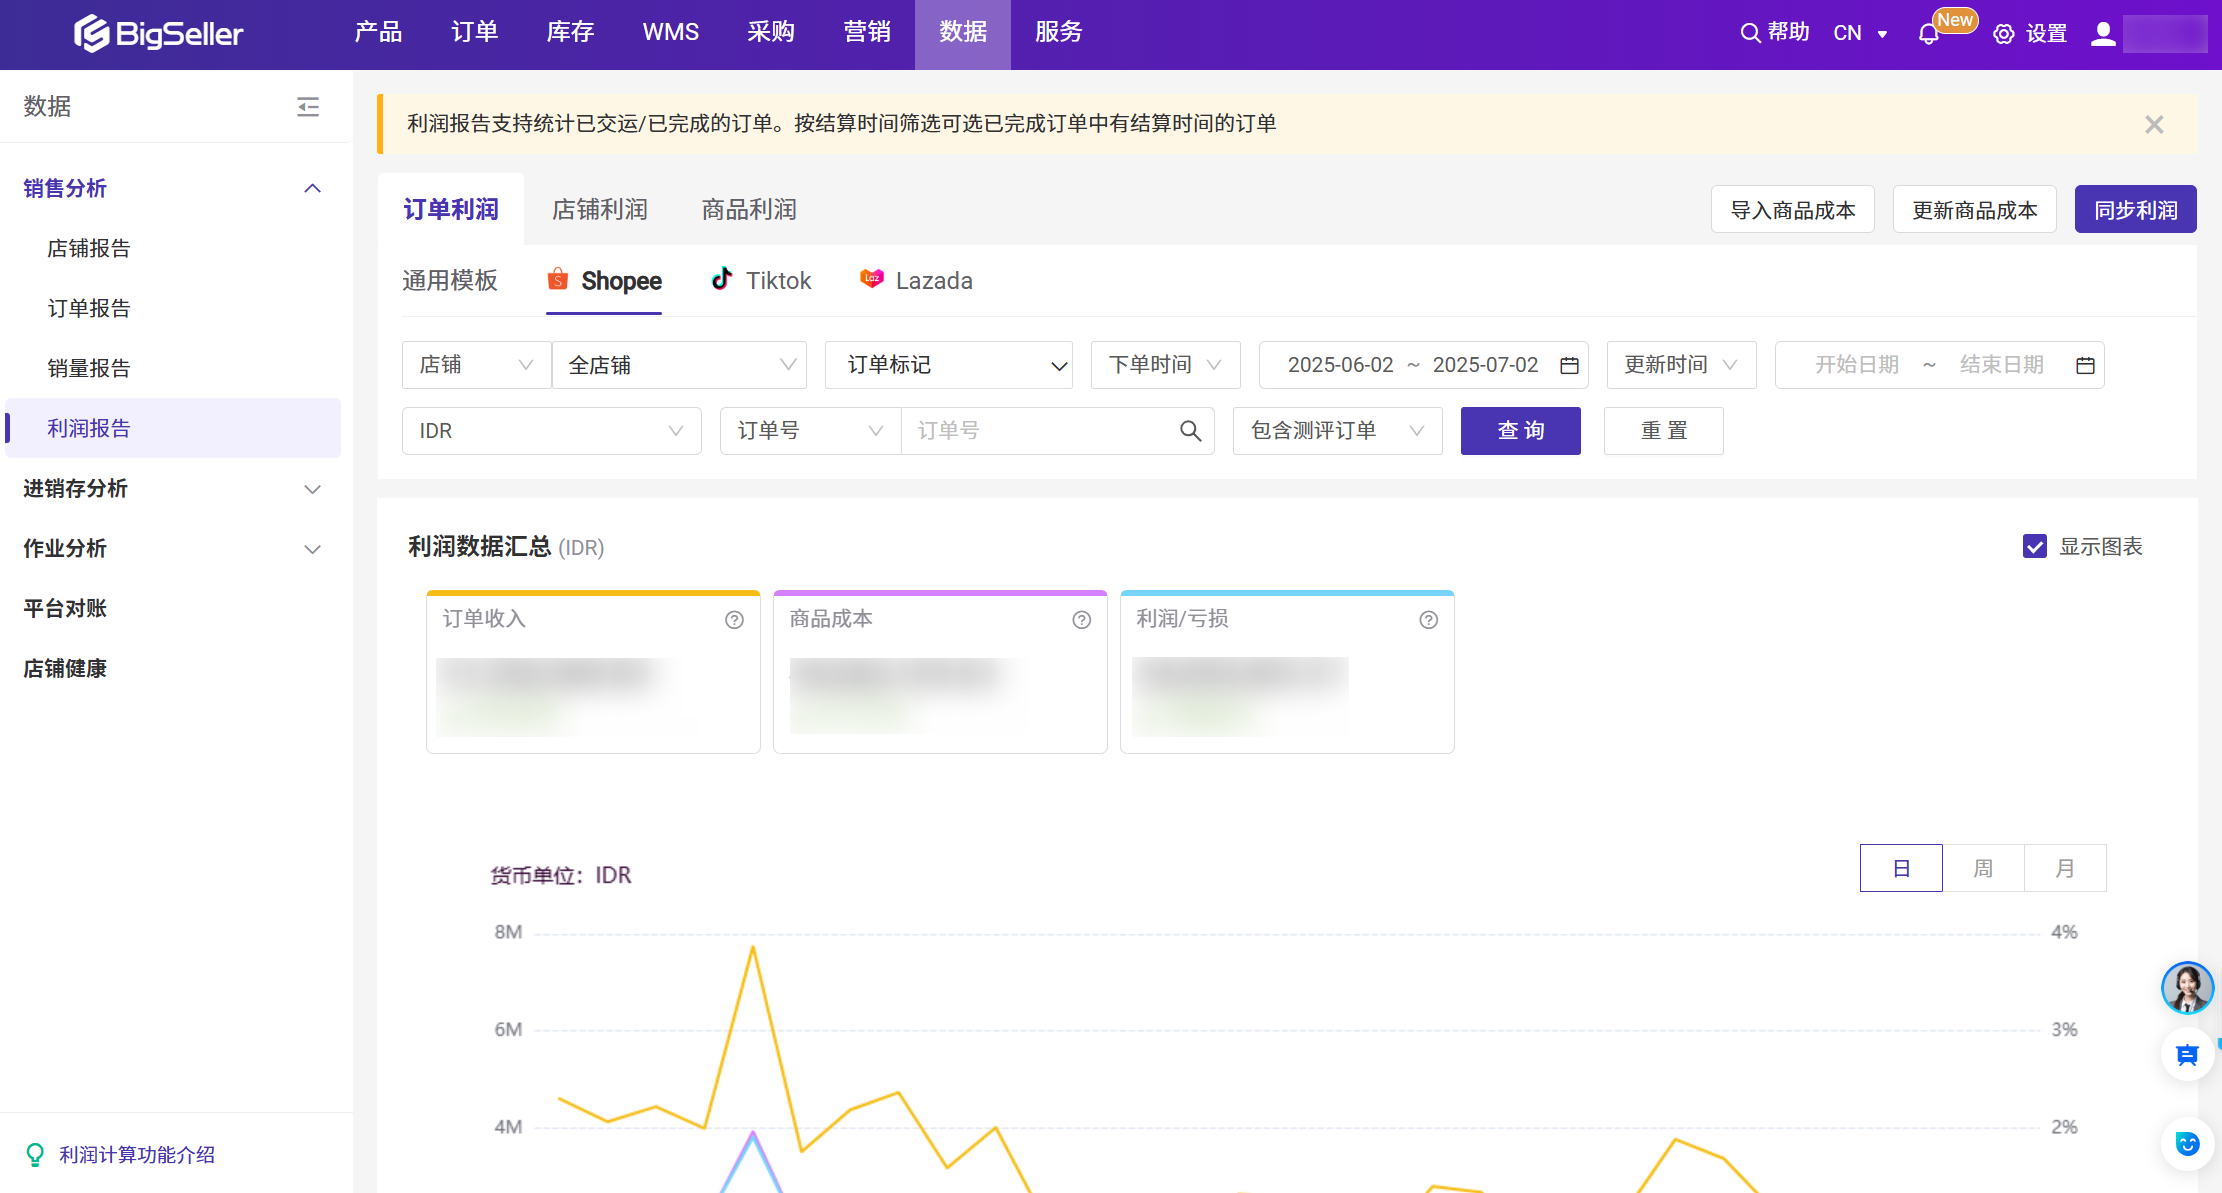Expand the 作业分析 sidebar section

(x=313, y=549)
